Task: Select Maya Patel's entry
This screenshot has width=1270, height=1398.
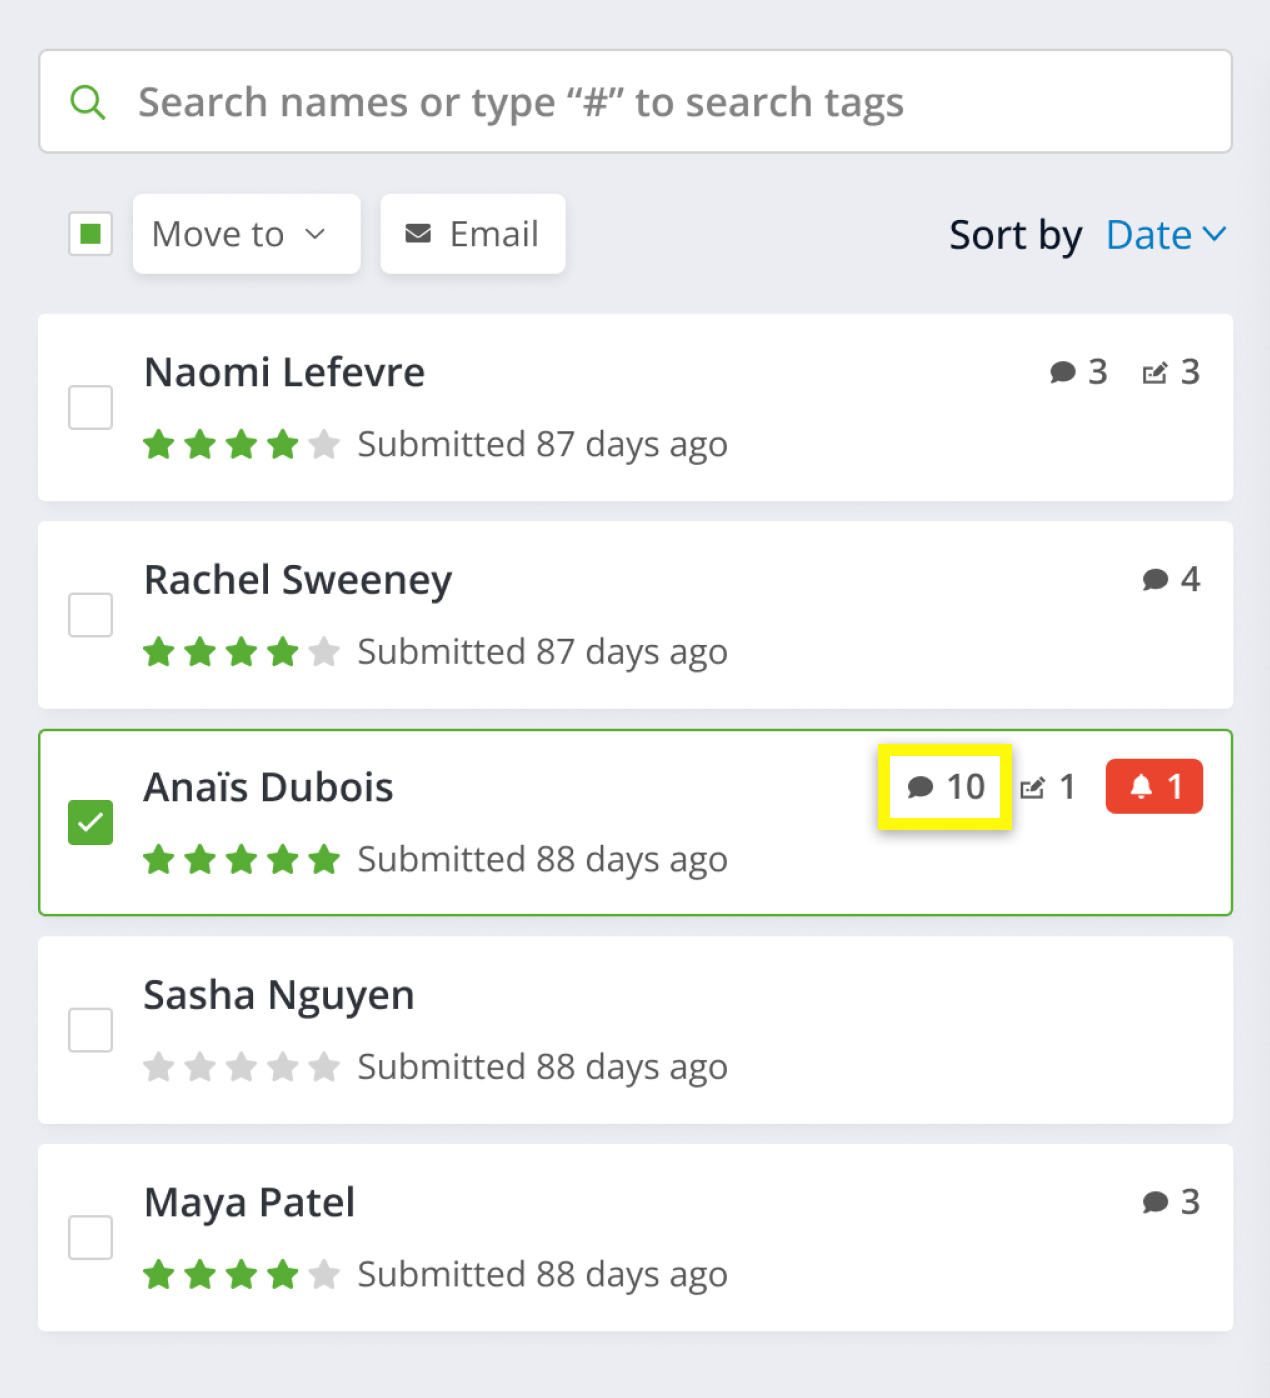Action: (x=91, y=1236)
